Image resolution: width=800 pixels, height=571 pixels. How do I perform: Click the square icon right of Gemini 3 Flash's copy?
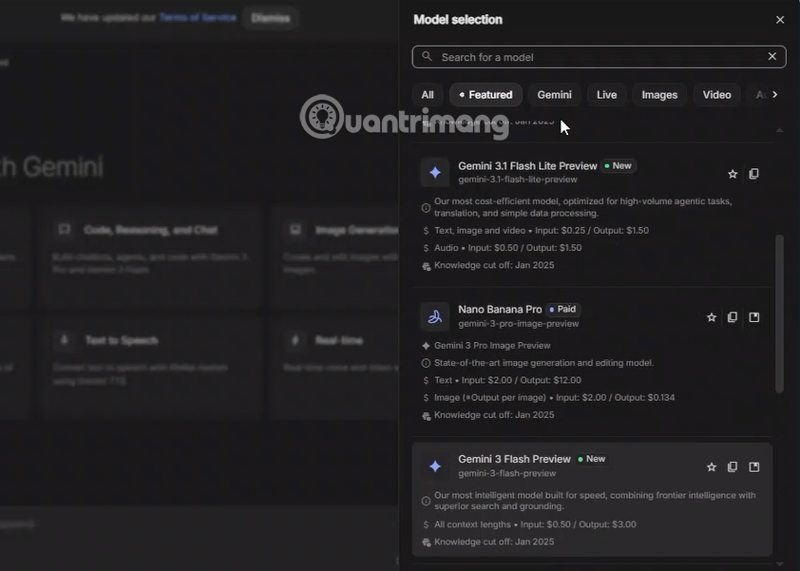pos(754,467)
